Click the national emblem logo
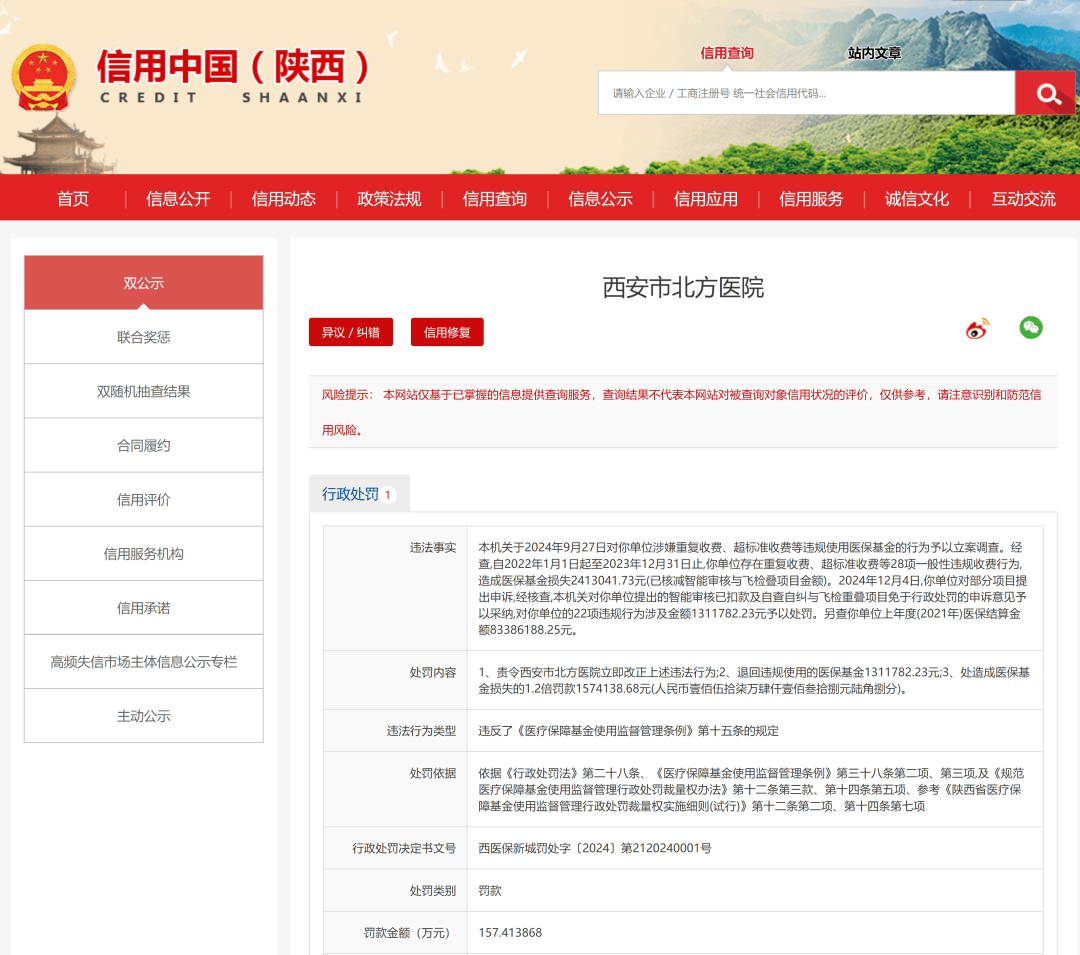The width and height of the screenshot is (1080, 955). pos(43,77)
